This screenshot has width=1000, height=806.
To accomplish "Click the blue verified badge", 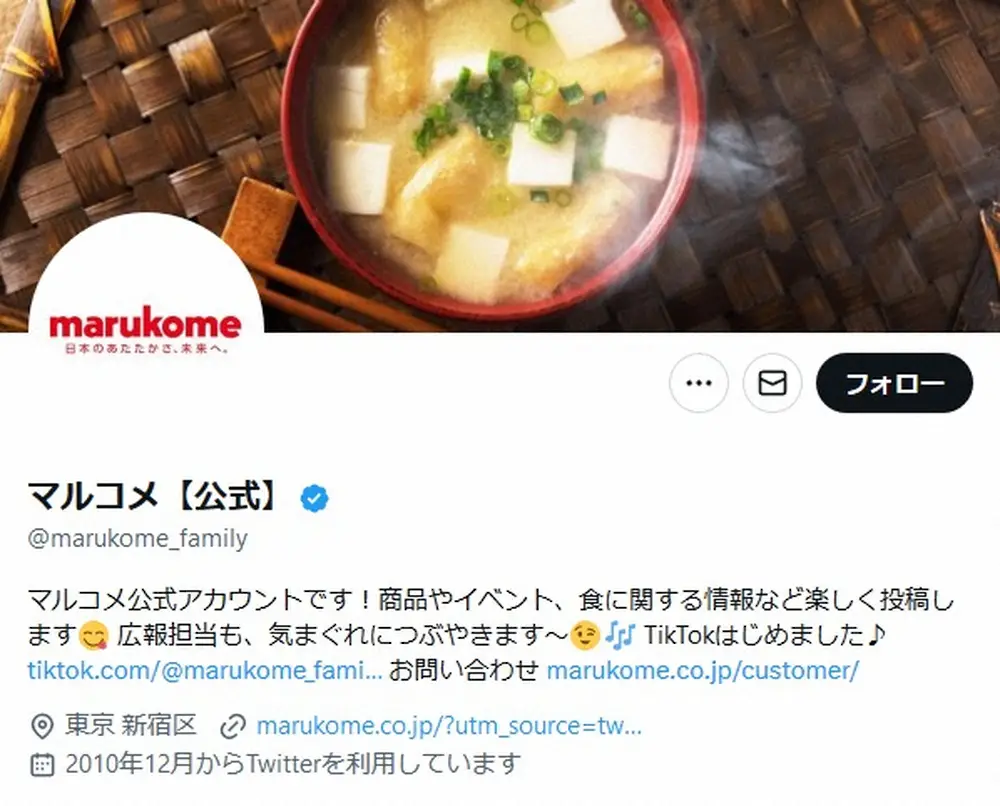I will [x=314, y=498].
